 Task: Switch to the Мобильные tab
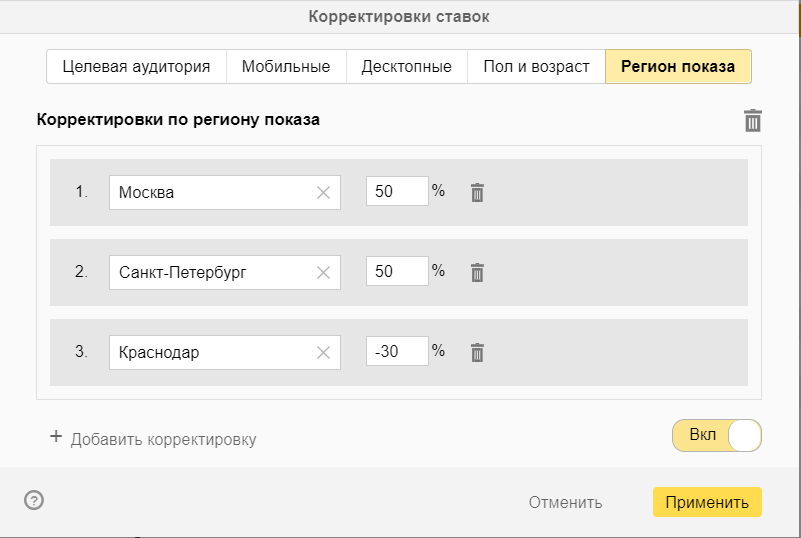pyautogui.click(x=286, y=66)
